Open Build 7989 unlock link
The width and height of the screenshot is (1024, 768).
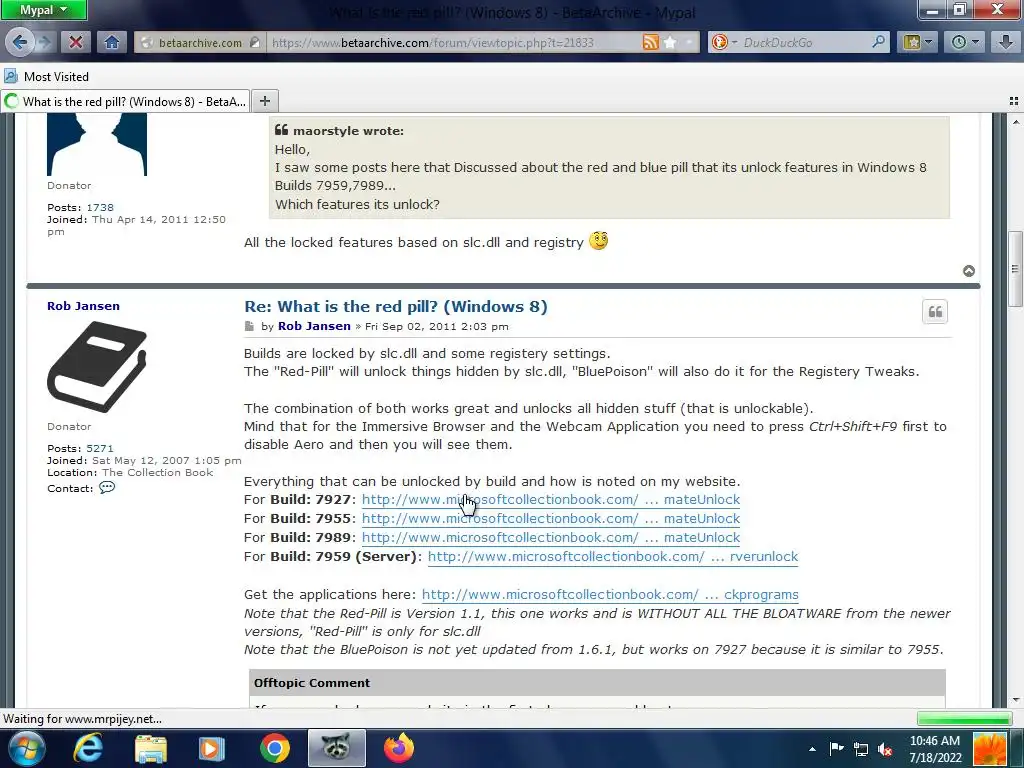[x=551, y=537]
